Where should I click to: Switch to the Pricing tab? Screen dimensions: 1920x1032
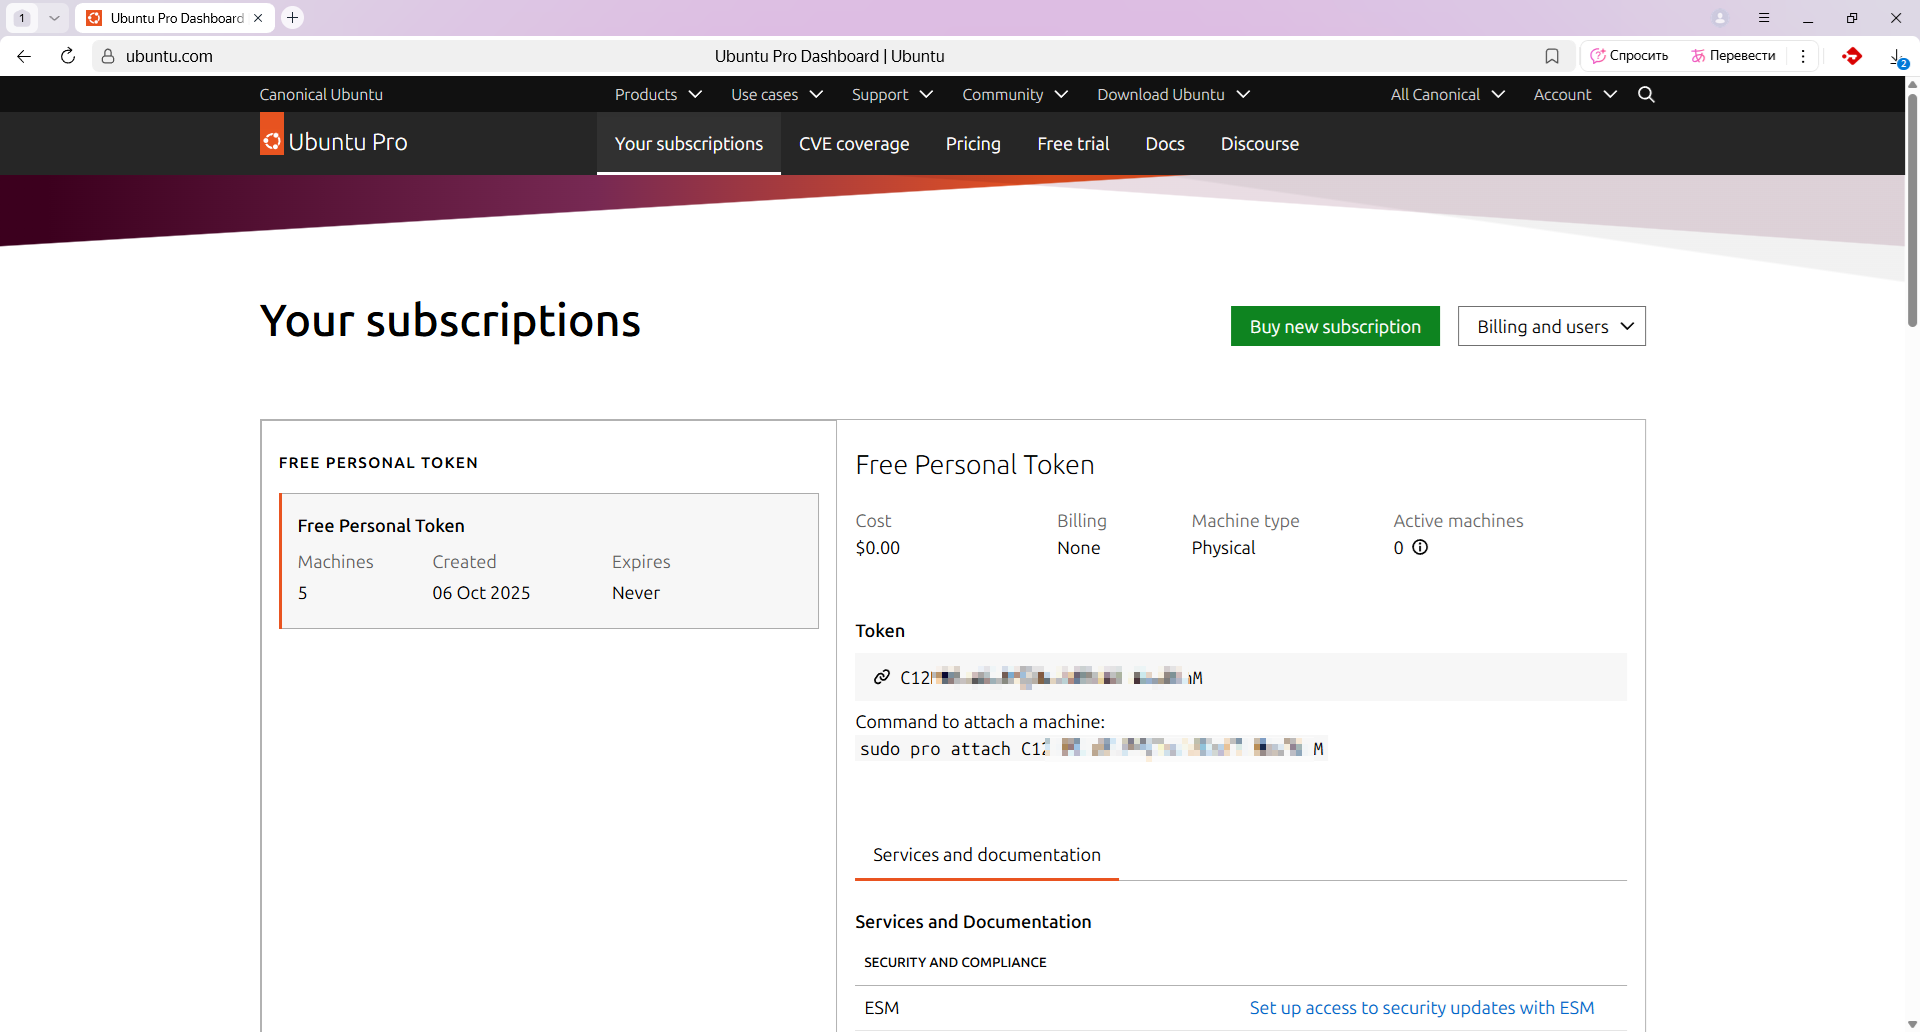pyautogui.click(x=972, y=144)
